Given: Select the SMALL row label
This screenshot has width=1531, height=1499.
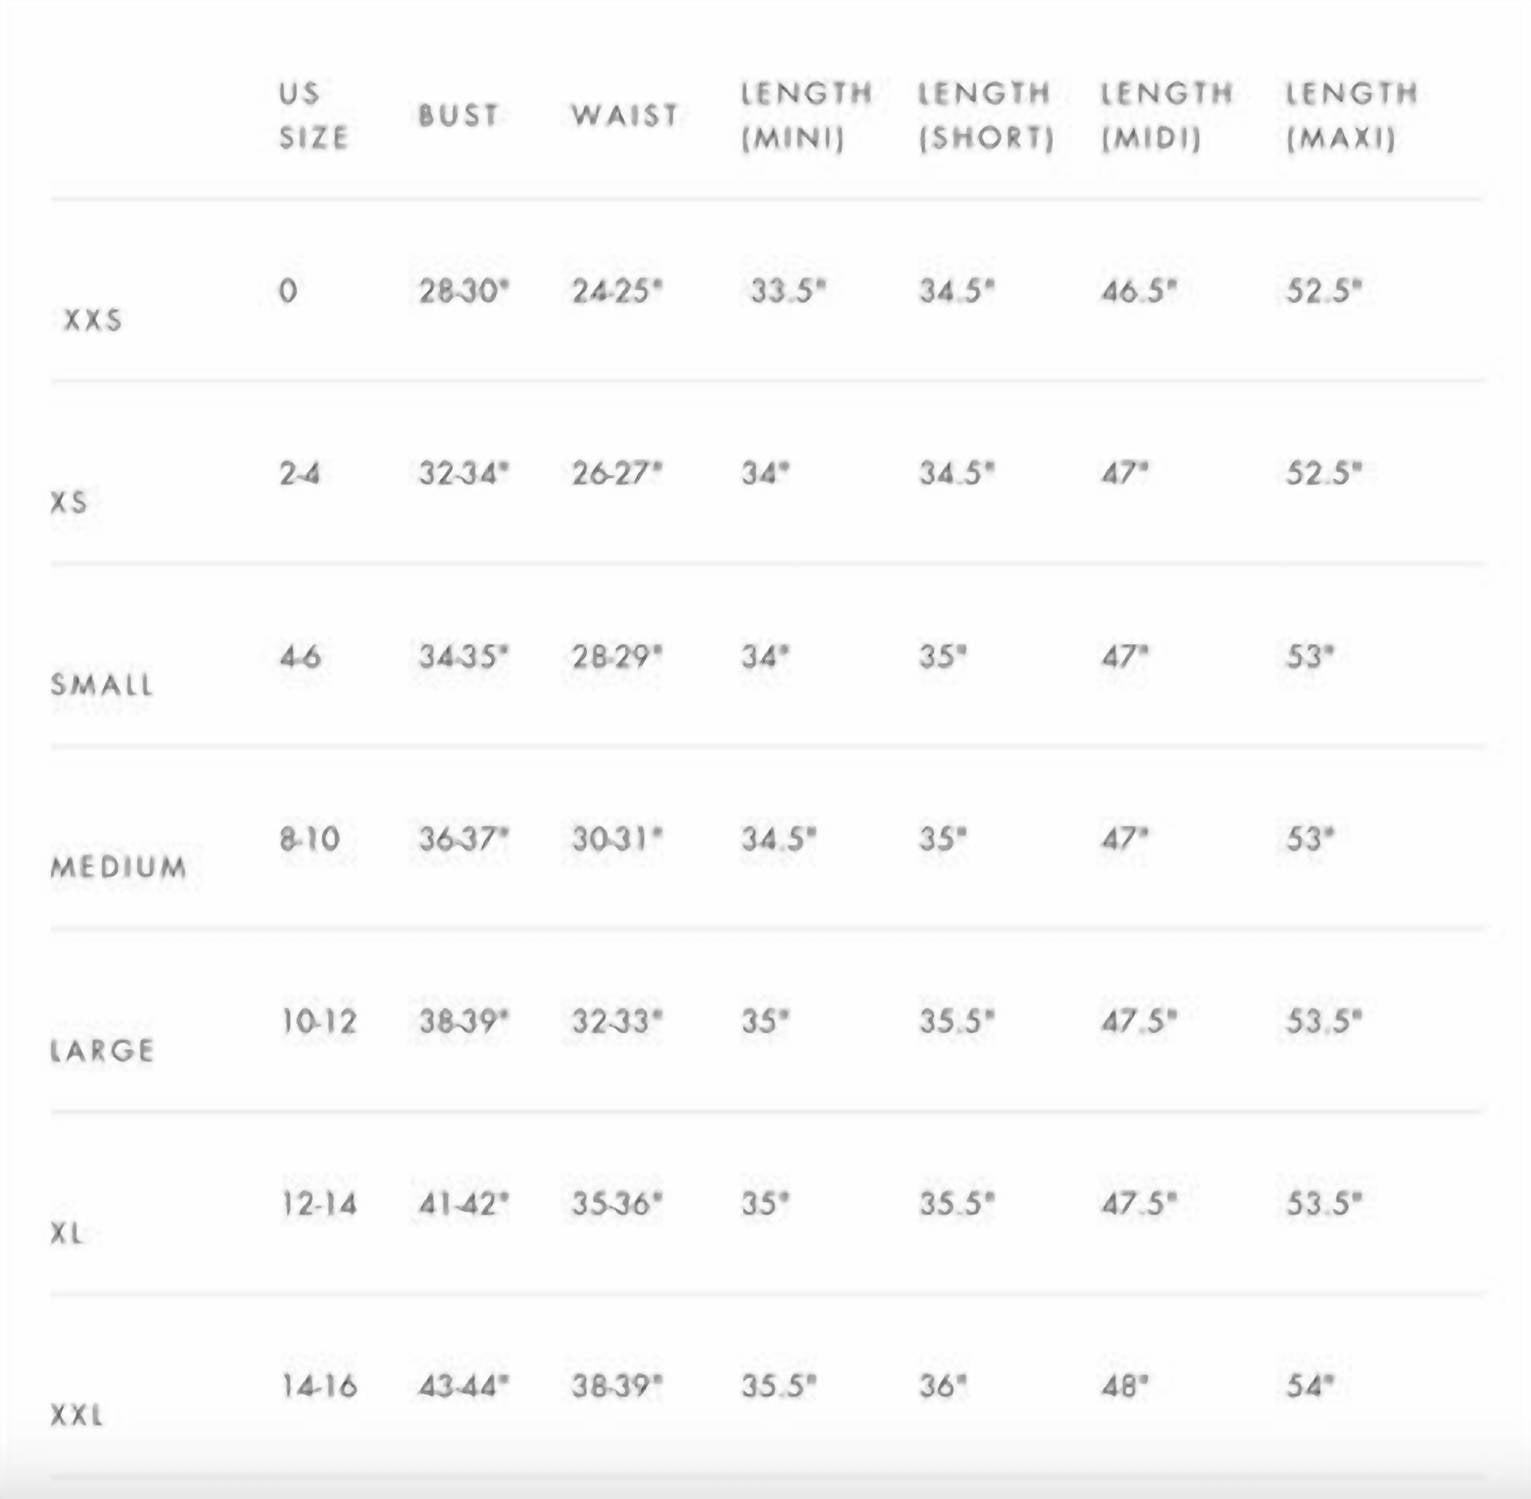Looking at the screenshot, I should (x=102, y=685).
